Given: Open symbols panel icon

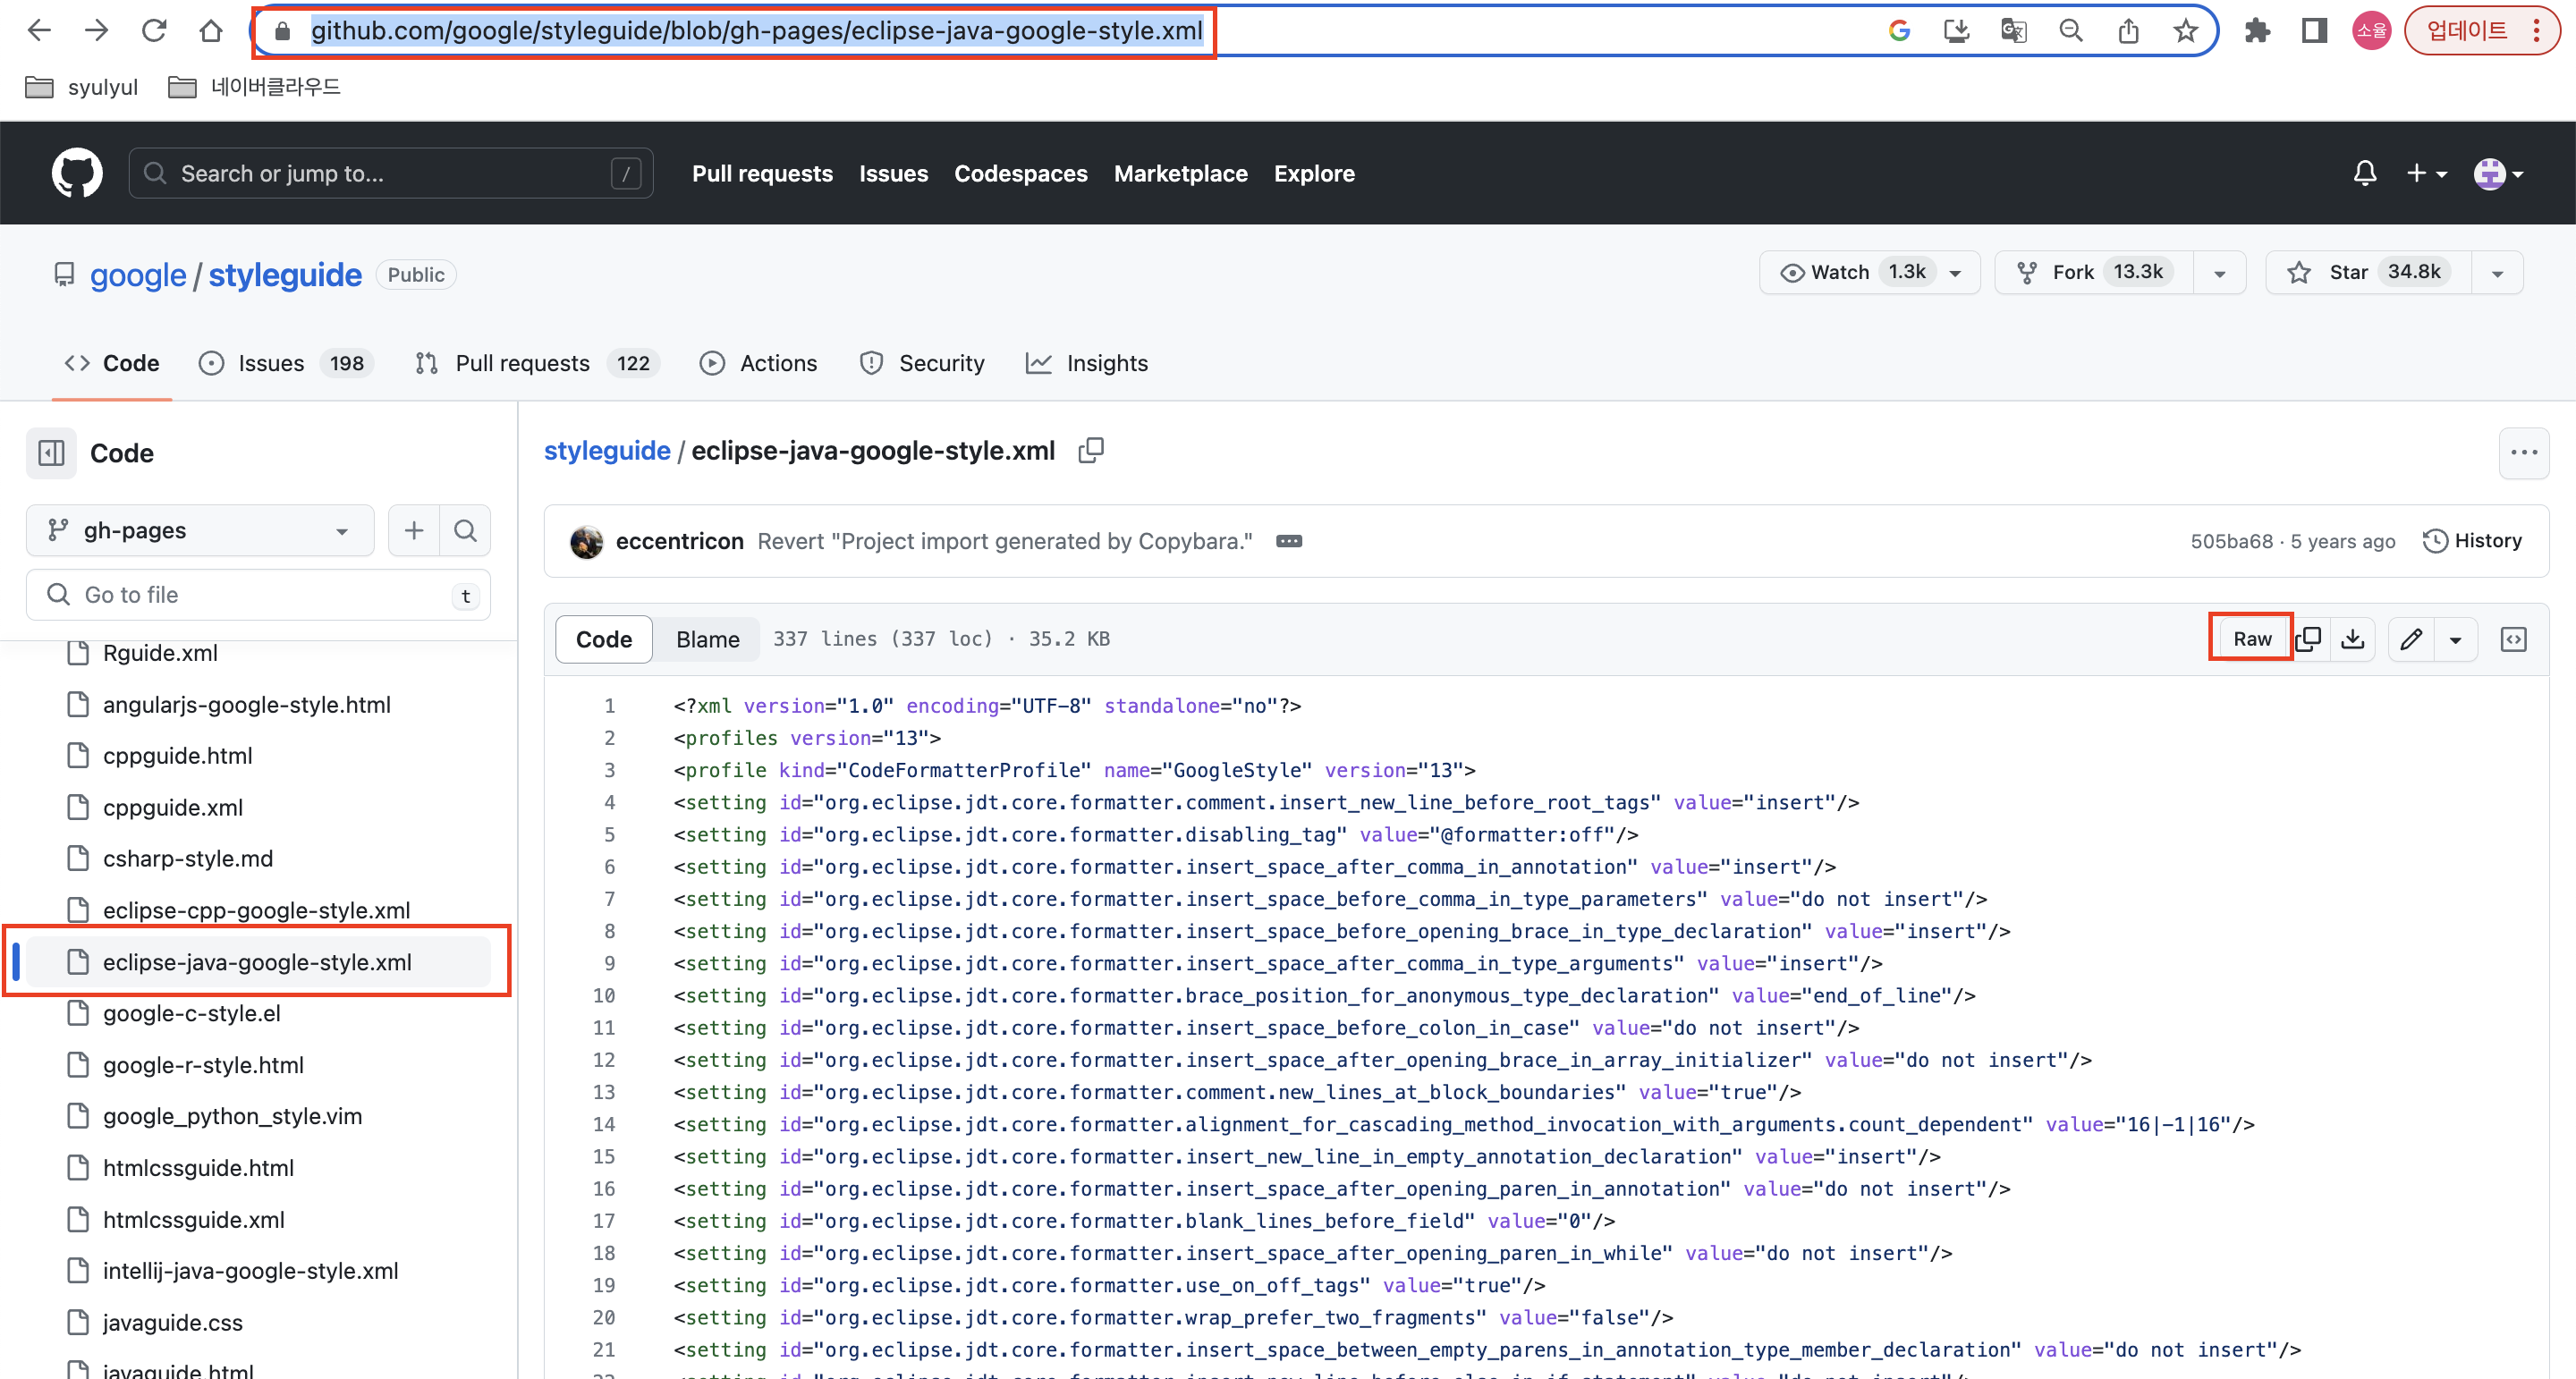Looking at the screenshot, I should [2513, 639].
